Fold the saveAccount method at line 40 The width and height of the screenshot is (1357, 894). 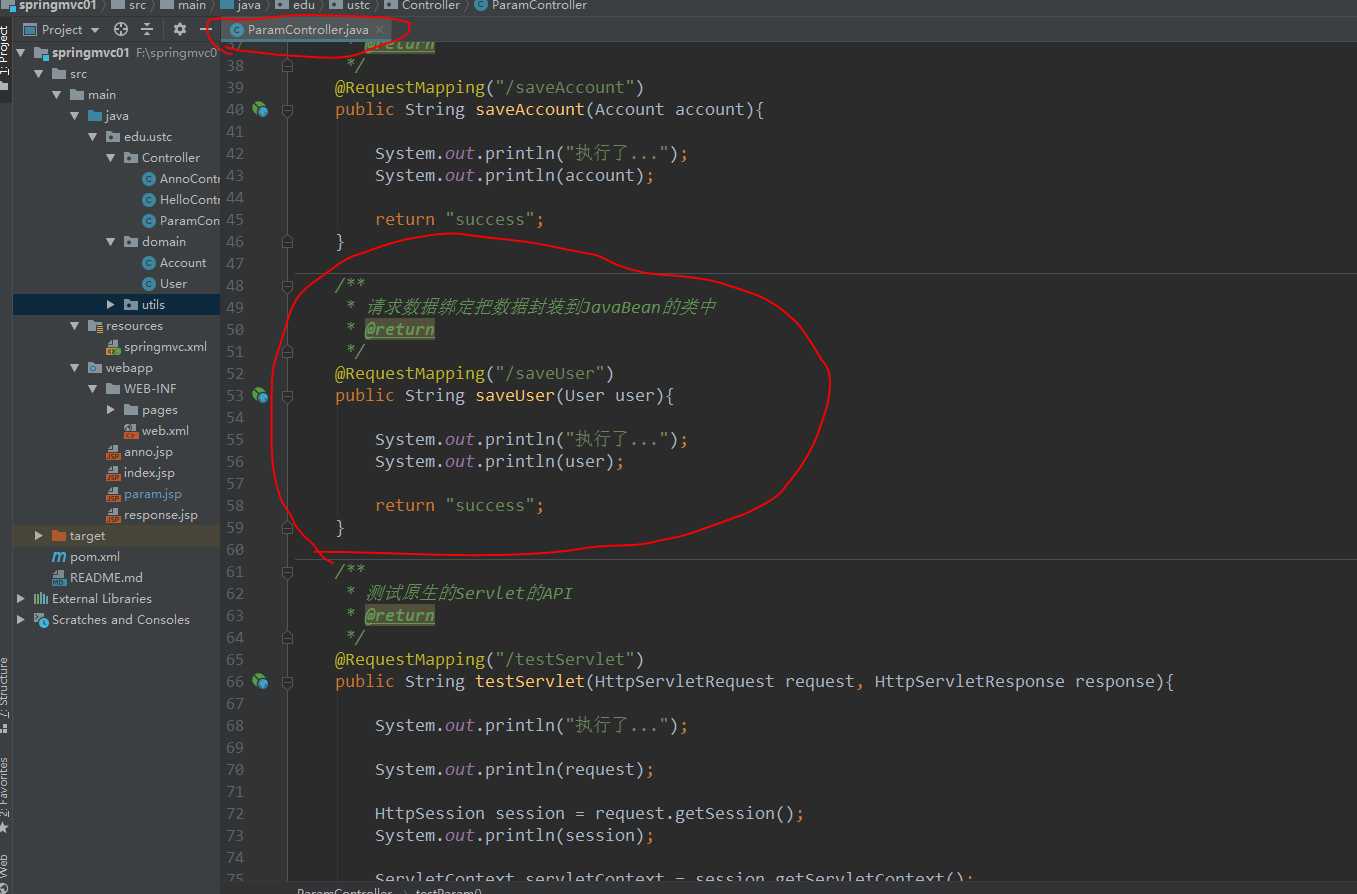pyautogui.click(x=288, y=109)
